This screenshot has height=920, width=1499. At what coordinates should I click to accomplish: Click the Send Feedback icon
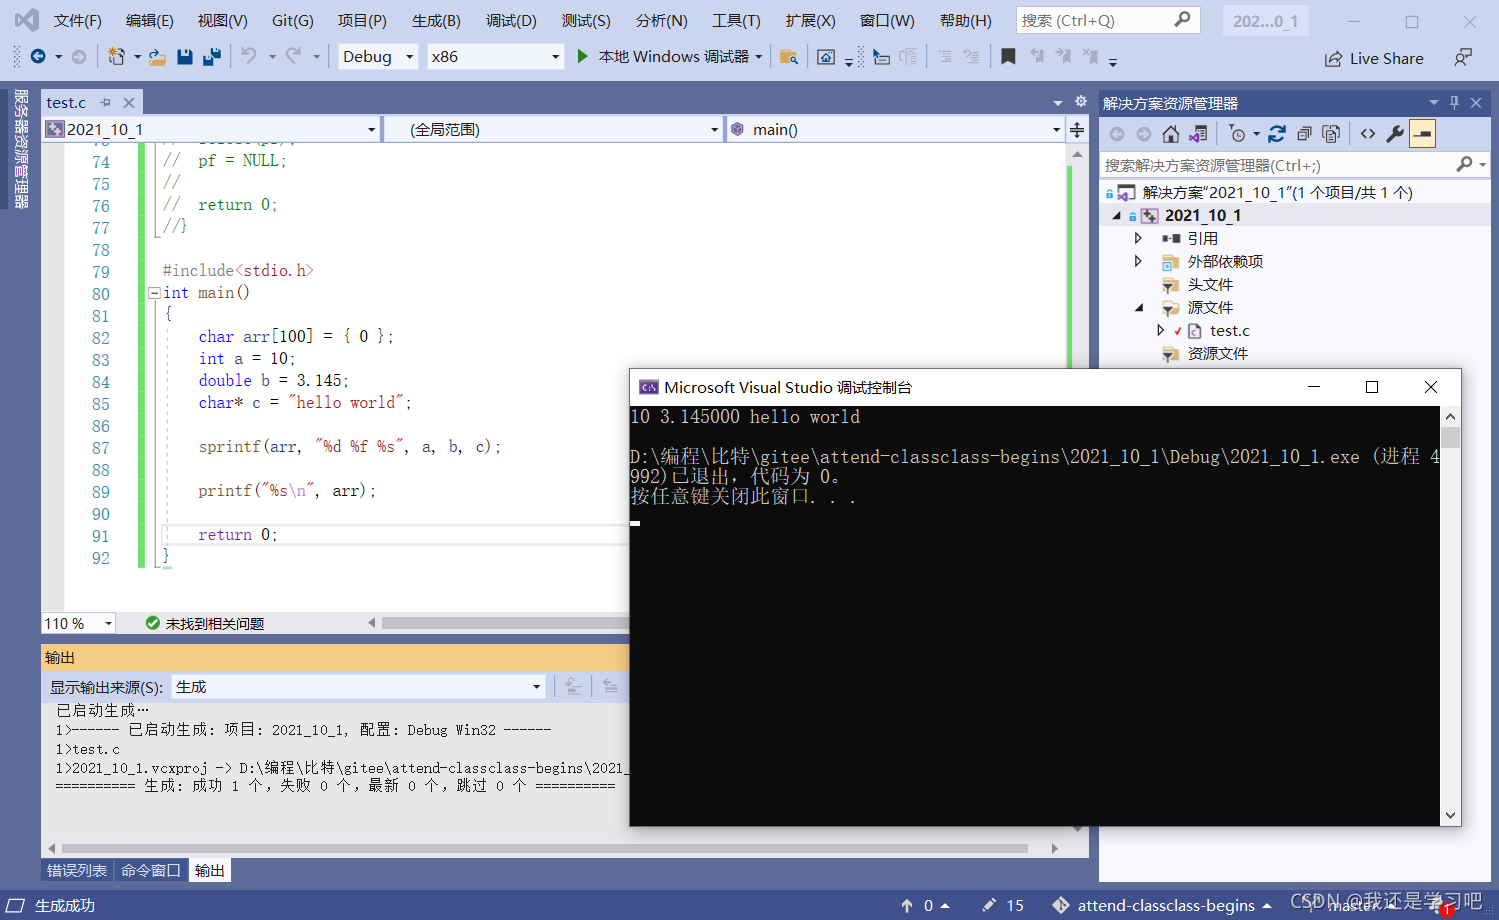(x=1463, y=58)
